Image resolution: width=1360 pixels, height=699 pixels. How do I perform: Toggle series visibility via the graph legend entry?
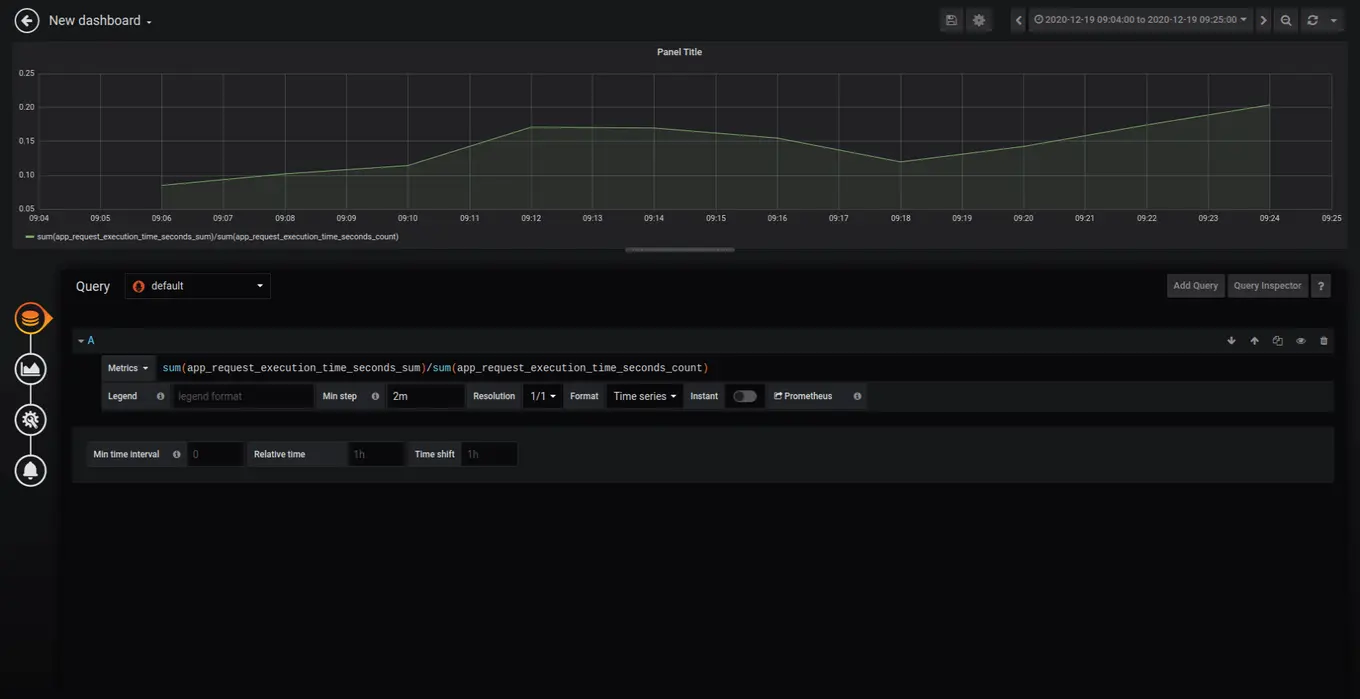pyautogui.click(x=217, y=237)
